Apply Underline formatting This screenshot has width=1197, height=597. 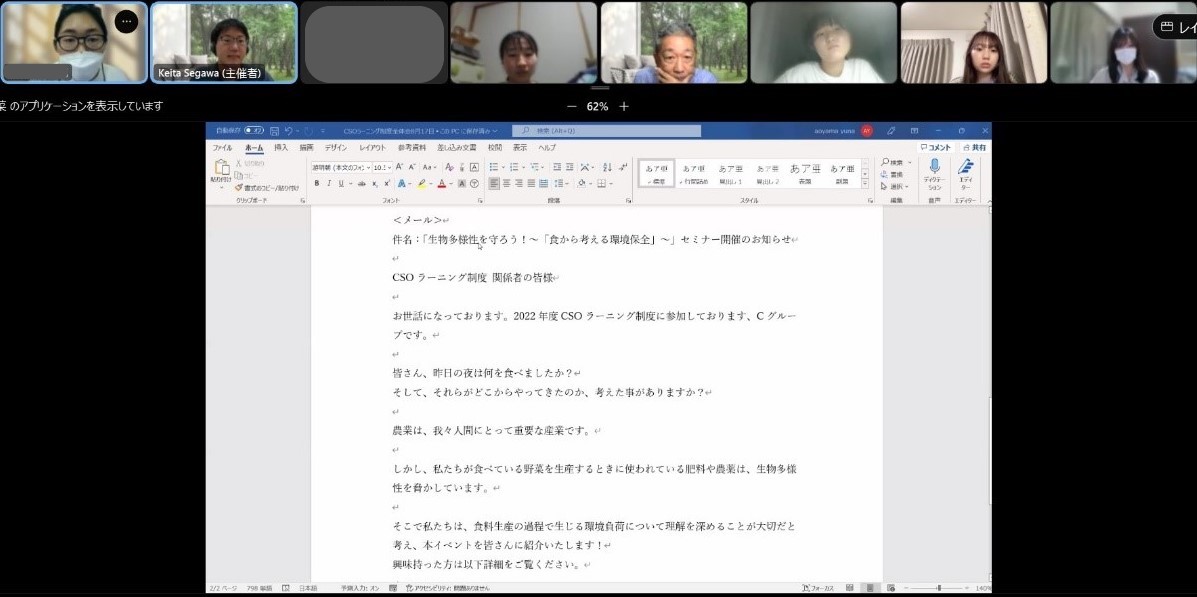click(x=340, y=183)
